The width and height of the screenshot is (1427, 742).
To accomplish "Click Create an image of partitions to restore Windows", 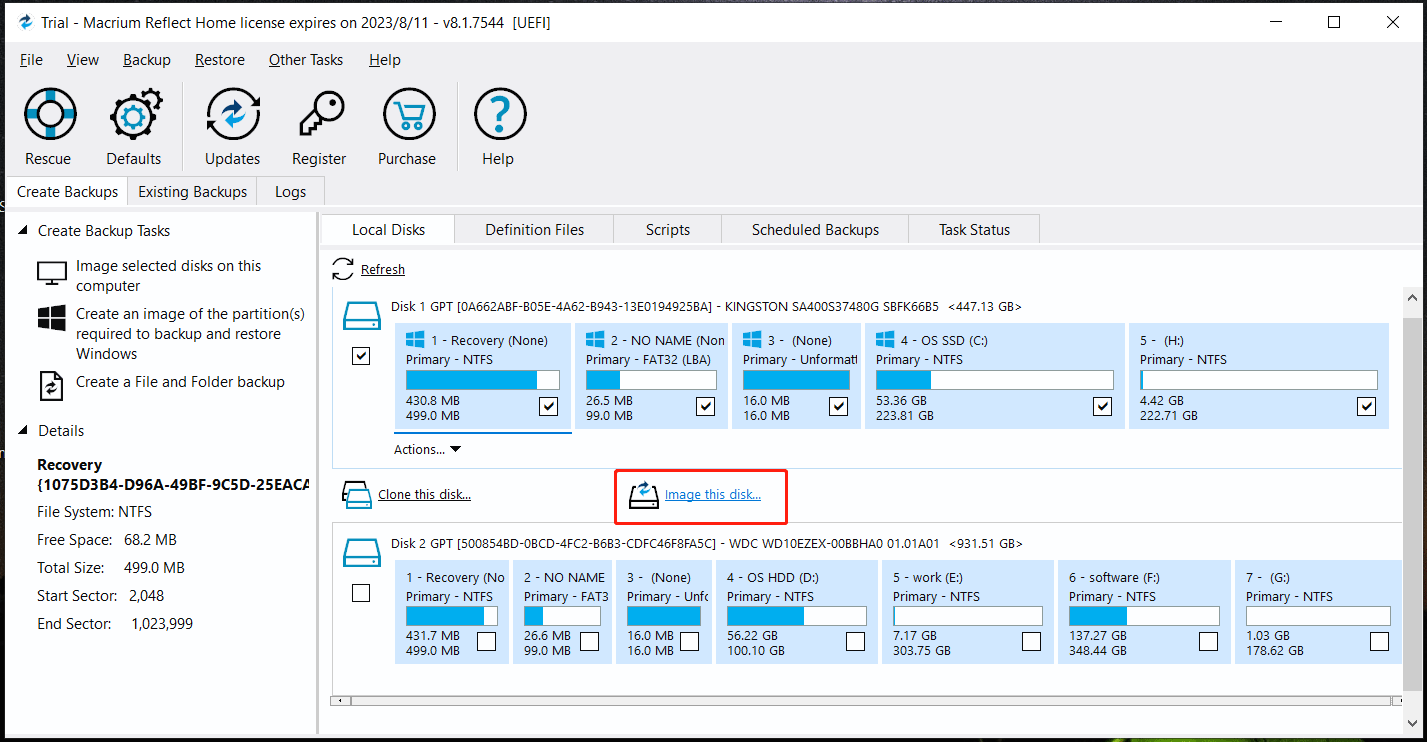I will pos(191,334).
